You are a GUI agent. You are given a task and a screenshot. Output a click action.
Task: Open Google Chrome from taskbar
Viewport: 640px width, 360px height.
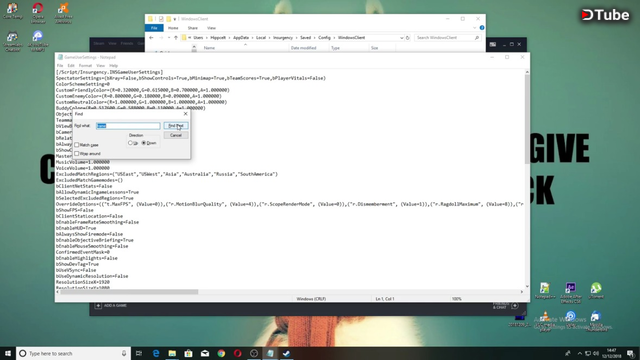tap(221, 353)
